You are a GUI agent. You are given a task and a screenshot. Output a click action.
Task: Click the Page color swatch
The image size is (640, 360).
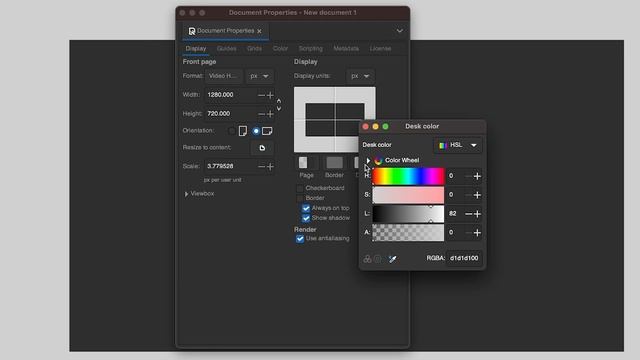pyautogui.click(x=307, y=163)
